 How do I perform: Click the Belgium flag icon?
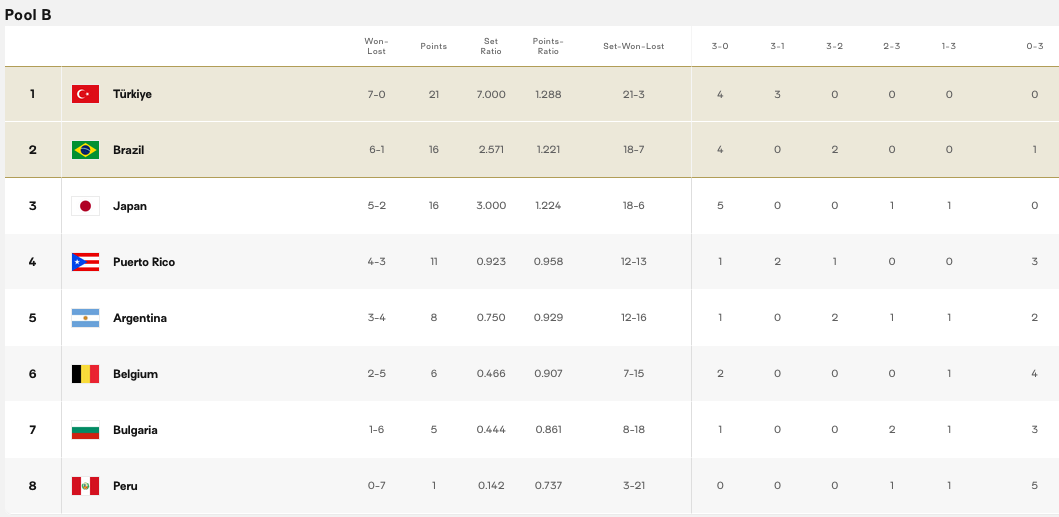pyautogui.click(x=85, y=374)
